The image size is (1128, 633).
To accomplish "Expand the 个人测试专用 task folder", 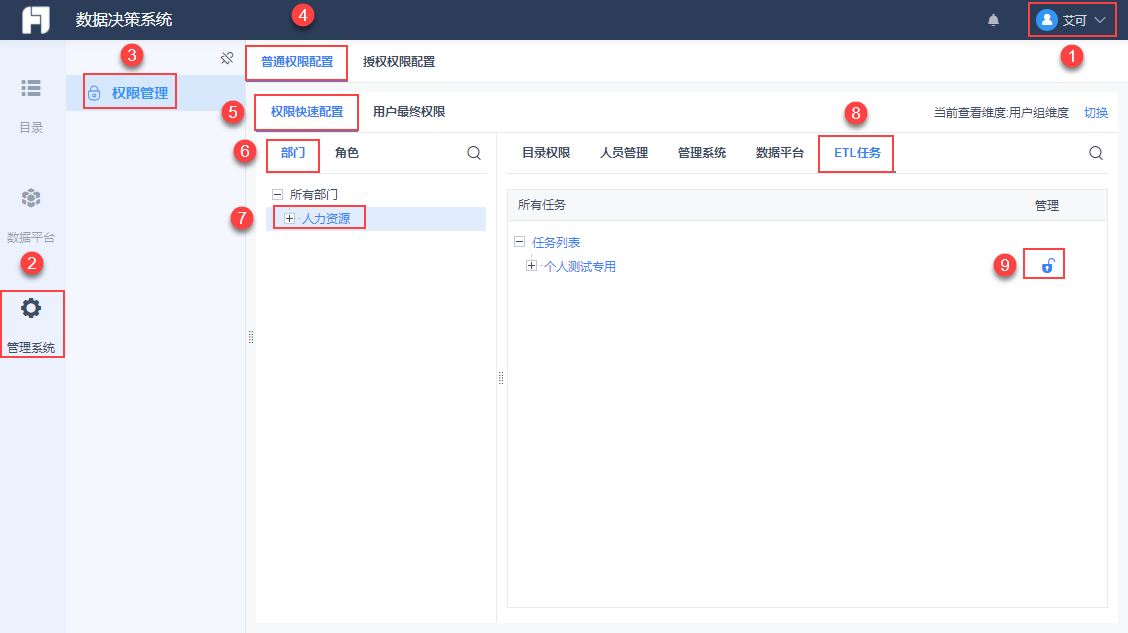I will tap(531, 266).
